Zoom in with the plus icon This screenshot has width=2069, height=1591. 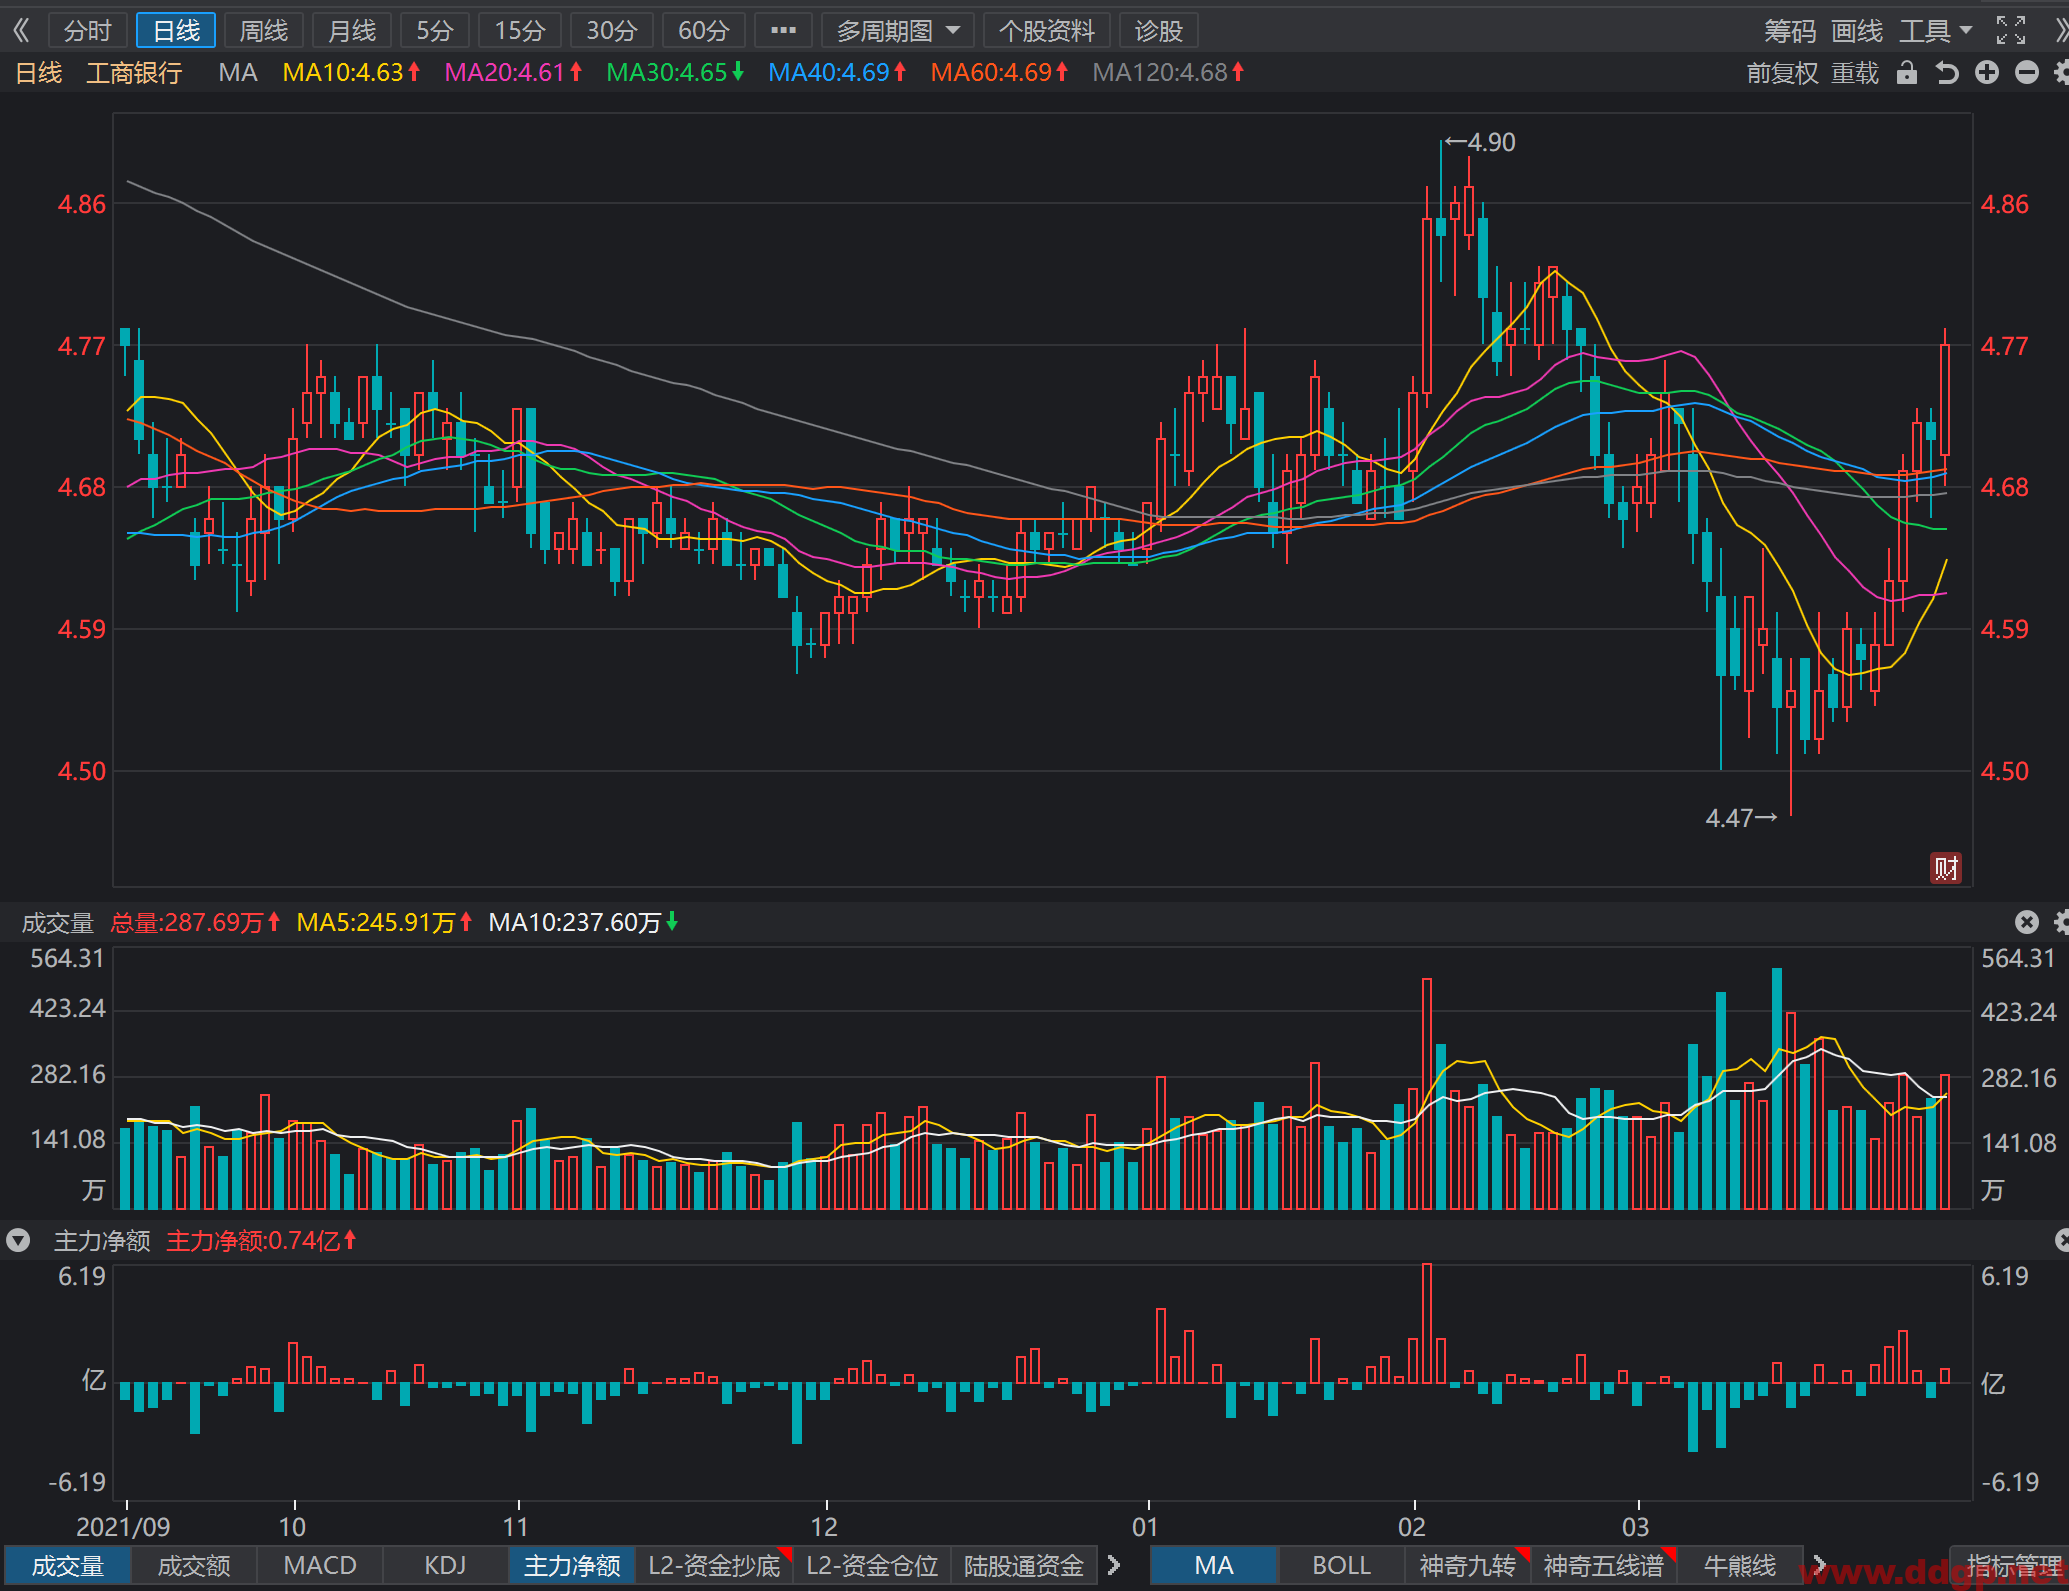1987,73
